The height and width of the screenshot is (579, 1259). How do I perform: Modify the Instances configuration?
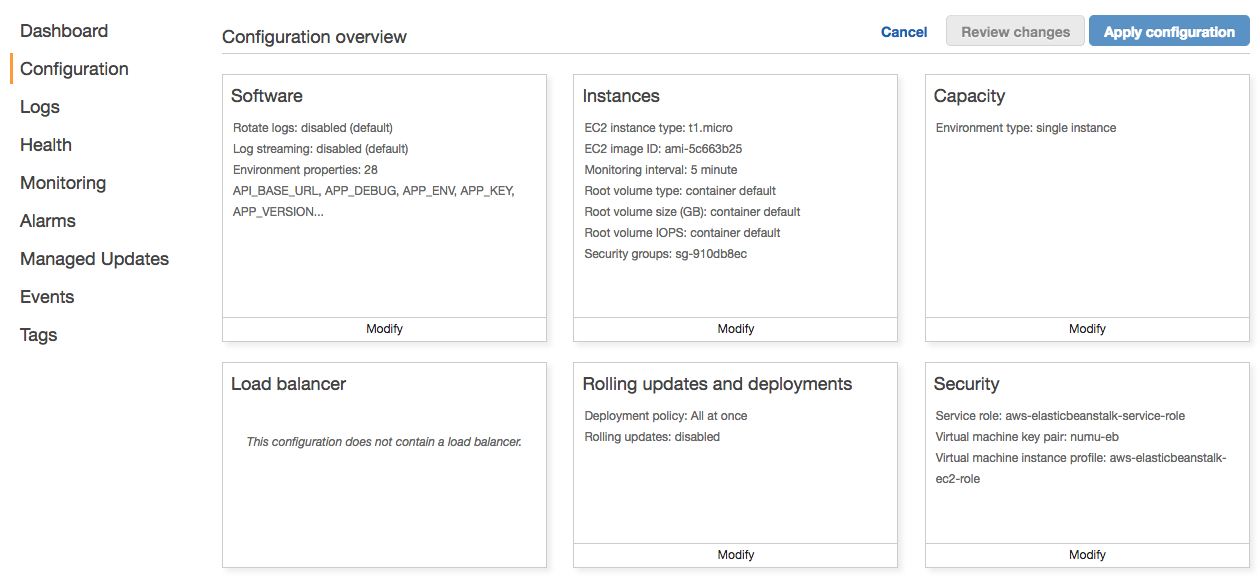click(735, 328)
